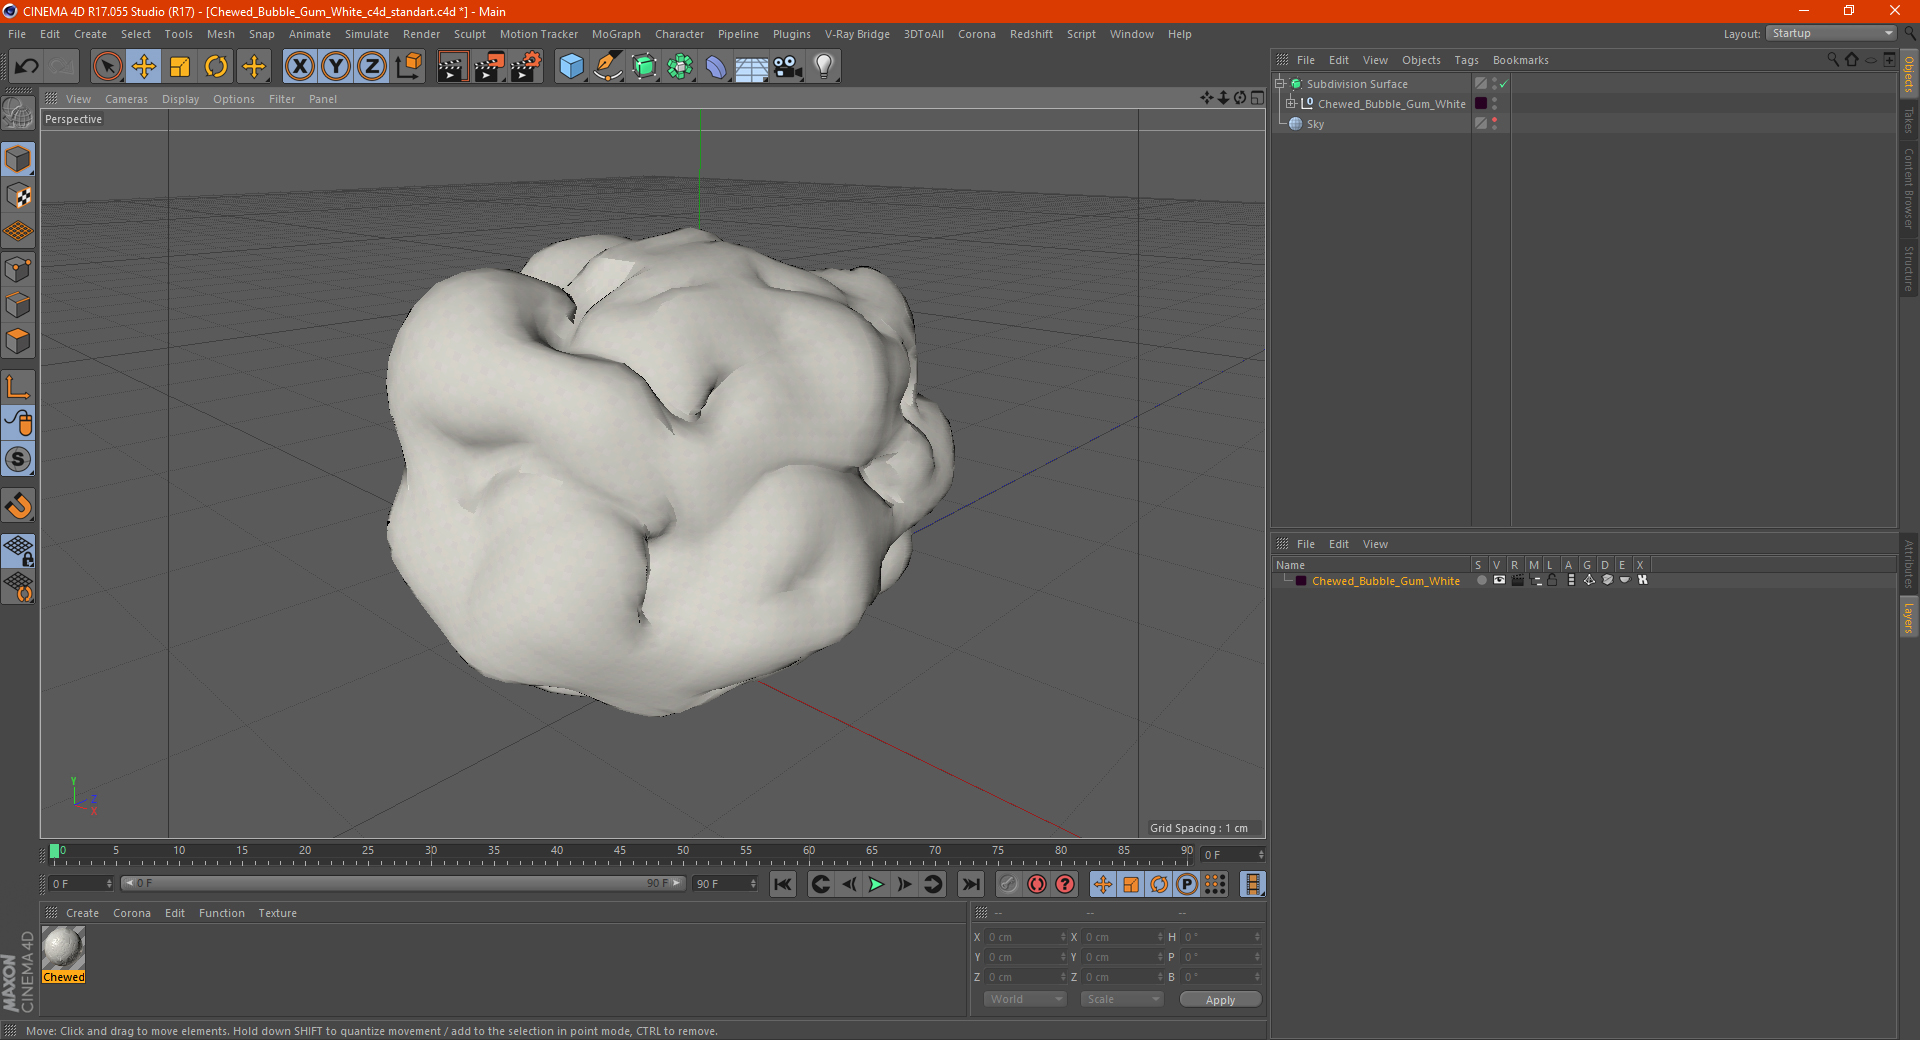Image resolution: width=1920 pixels, height=1040 pixels.
Task: Click the Apply button
Action: pos(1220,1000)
